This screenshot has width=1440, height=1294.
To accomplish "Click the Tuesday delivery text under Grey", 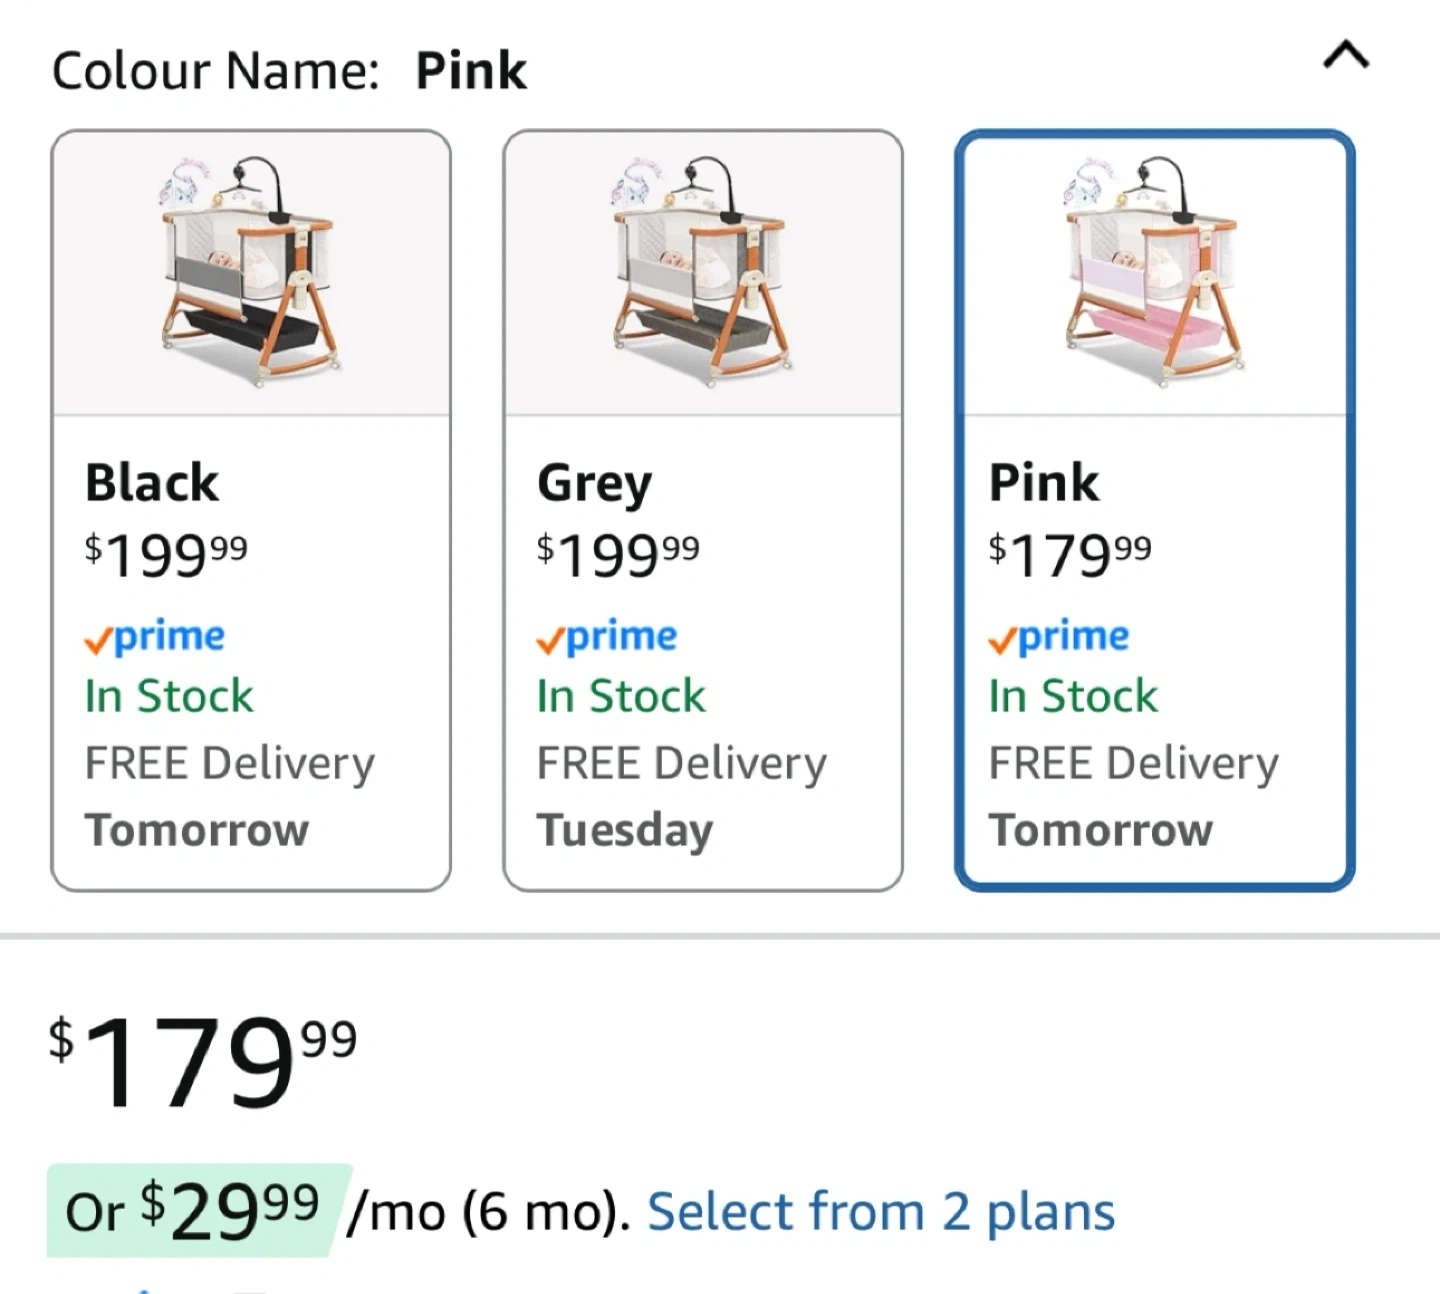I will coord(625,831).
